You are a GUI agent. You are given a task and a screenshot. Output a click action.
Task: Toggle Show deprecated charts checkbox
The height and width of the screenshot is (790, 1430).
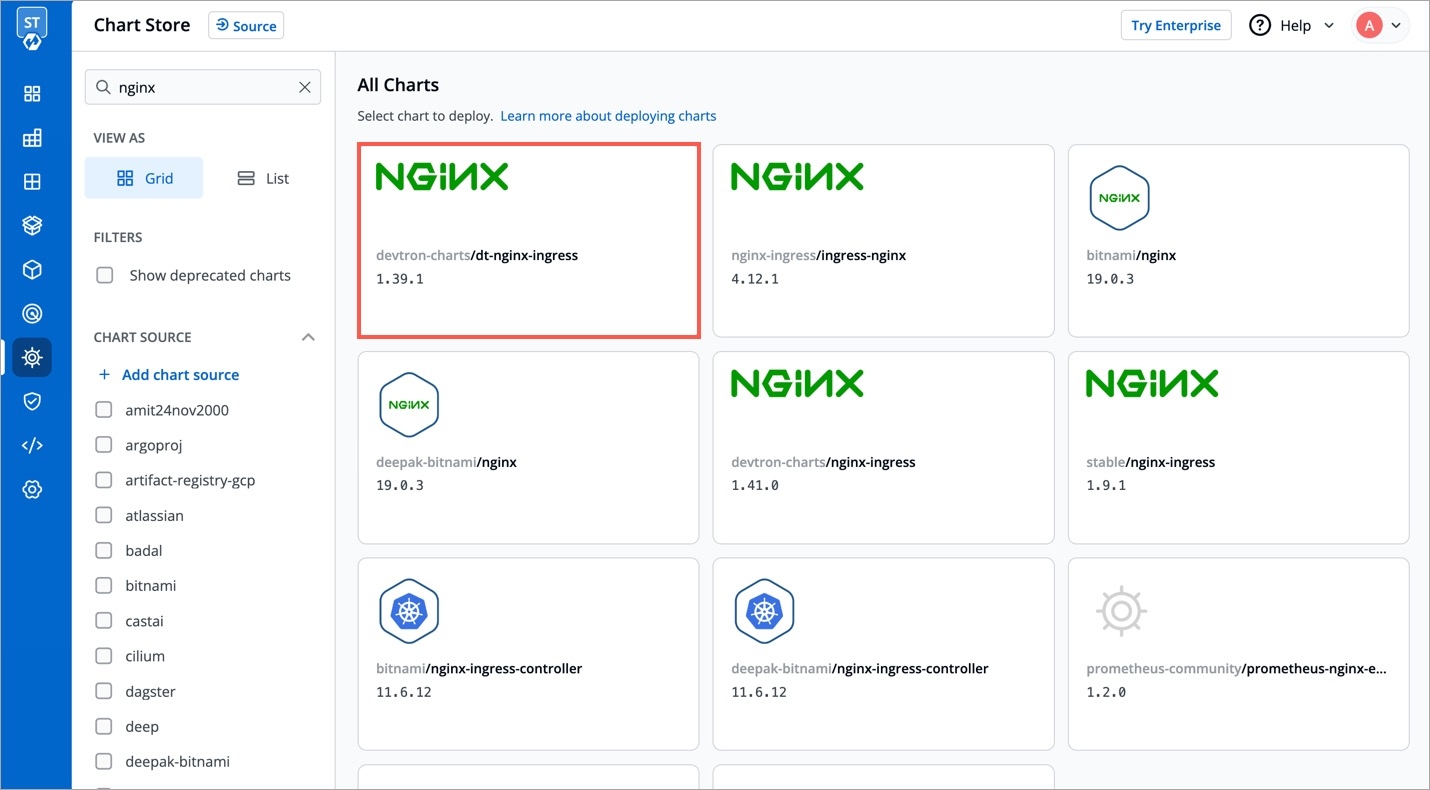[104, 275]
